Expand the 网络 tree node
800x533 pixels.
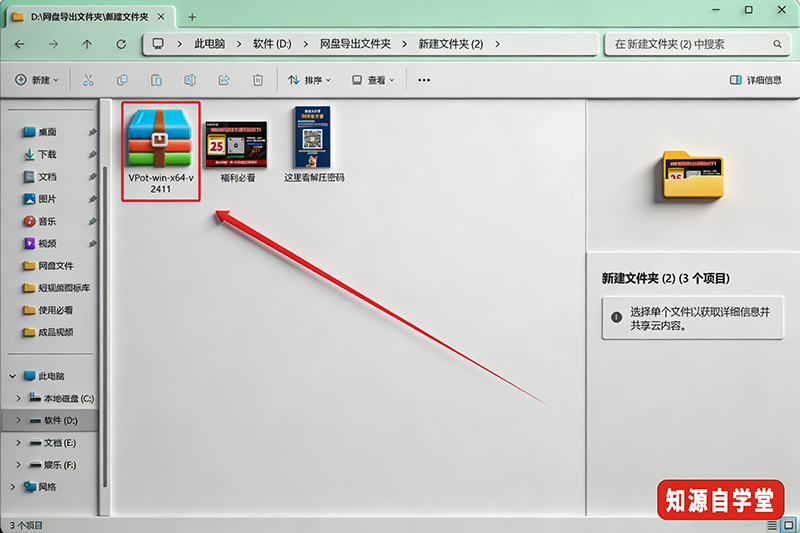point(13,487)
